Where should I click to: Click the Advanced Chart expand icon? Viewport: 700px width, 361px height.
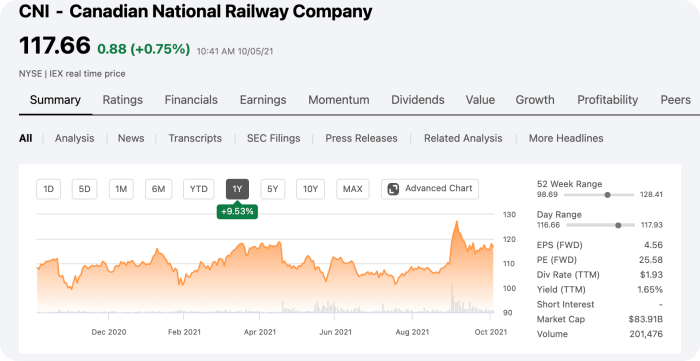[x=393, y=189]
